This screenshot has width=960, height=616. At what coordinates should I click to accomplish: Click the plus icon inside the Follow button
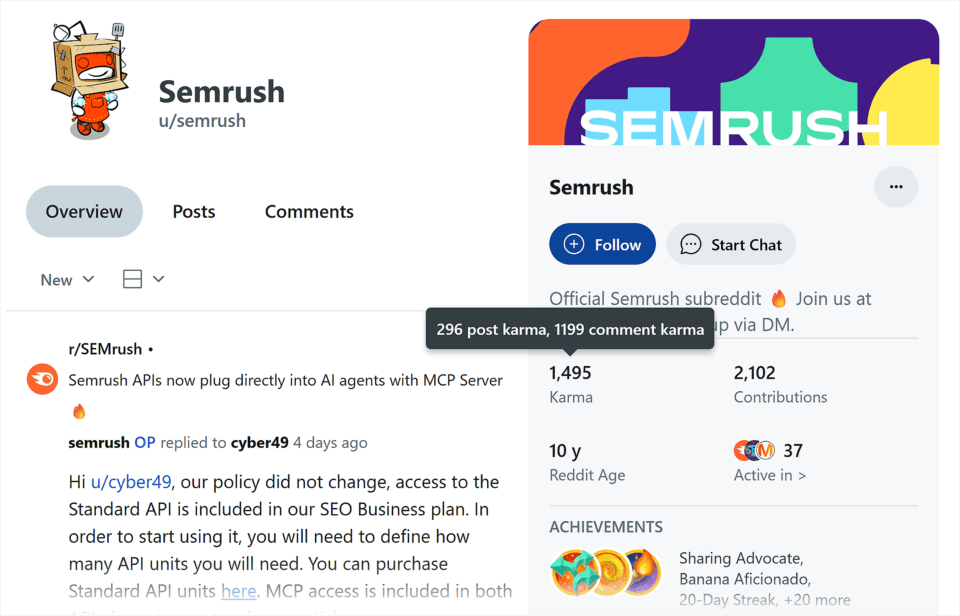(575, 244)
